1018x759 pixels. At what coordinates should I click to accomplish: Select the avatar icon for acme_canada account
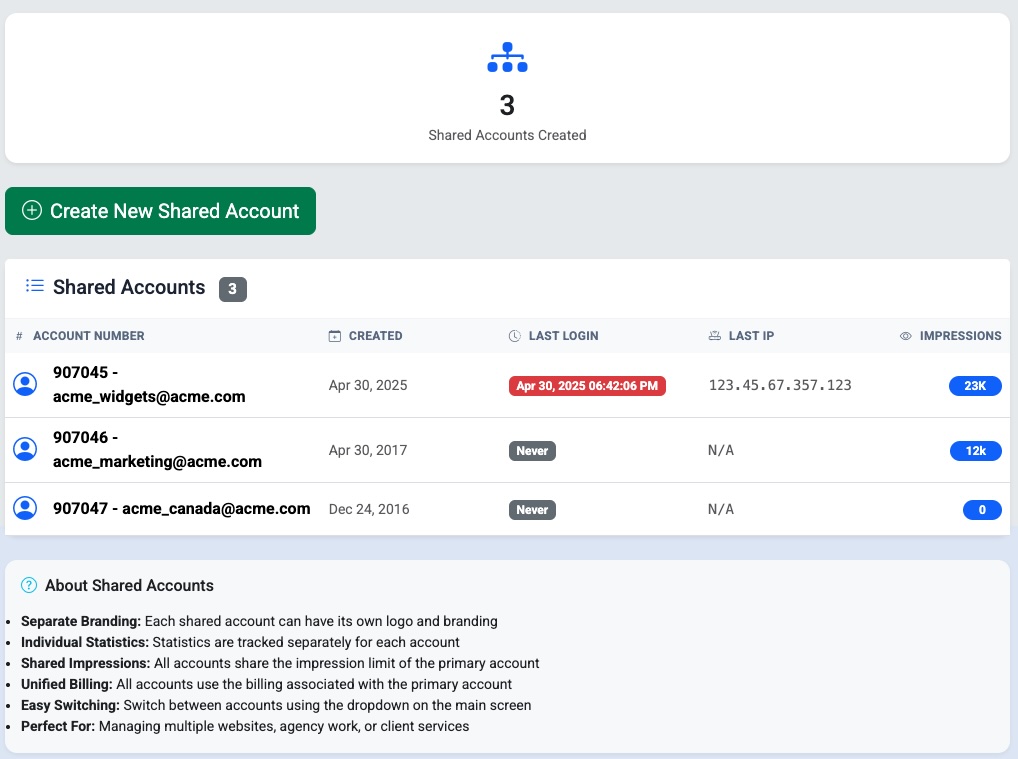(x=25, y=507)
